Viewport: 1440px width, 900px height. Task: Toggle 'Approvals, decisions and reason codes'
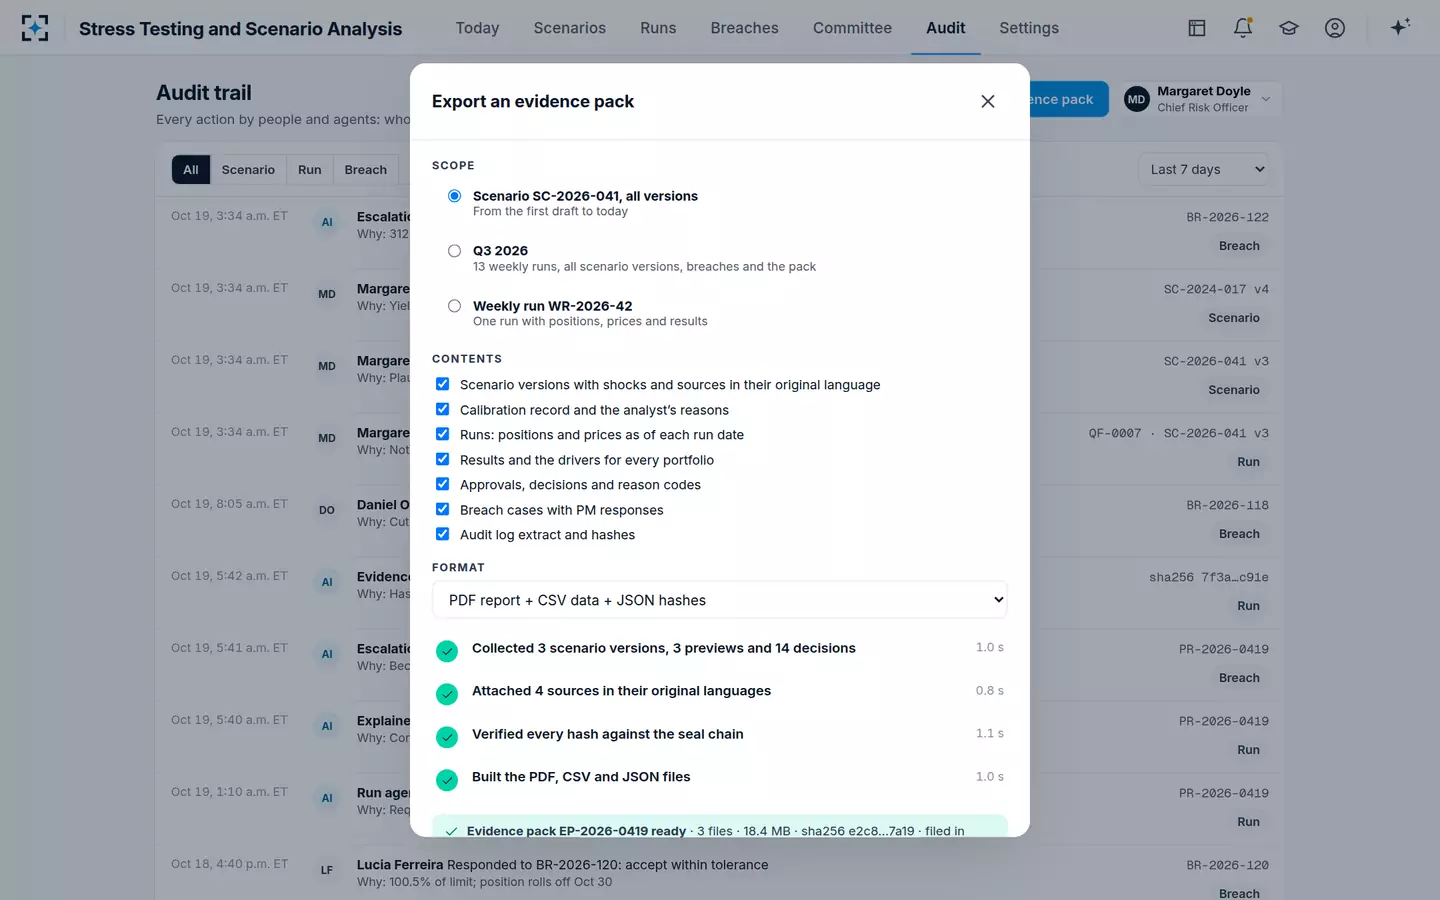[442, 484]
